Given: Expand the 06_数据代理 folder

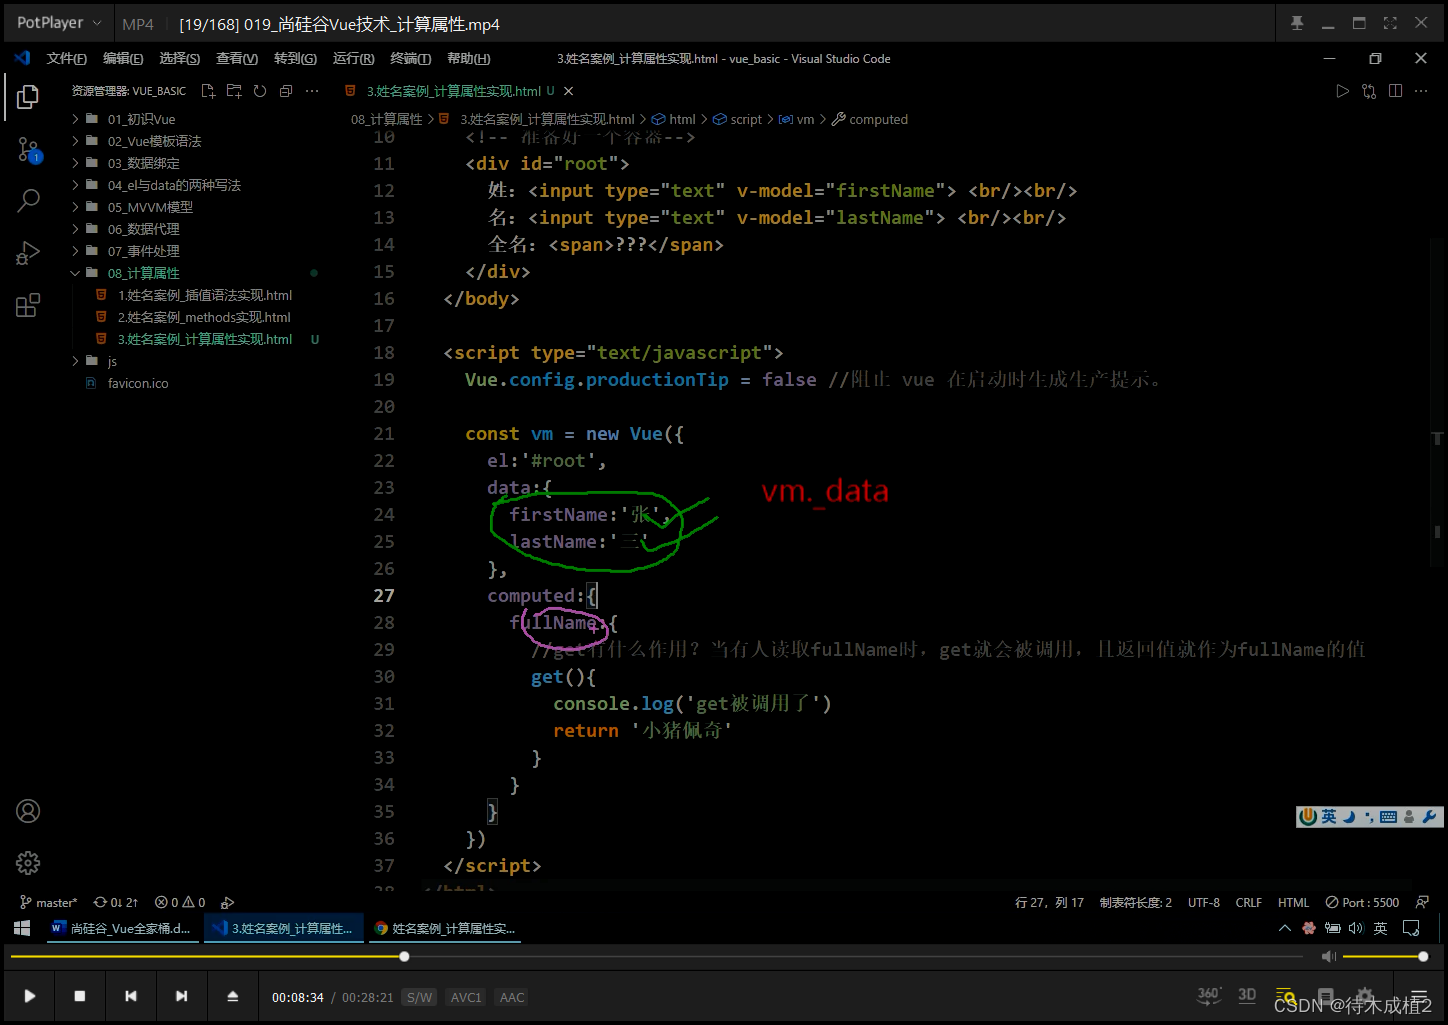Looking at the screenshot, I should [x=143, y=229].
